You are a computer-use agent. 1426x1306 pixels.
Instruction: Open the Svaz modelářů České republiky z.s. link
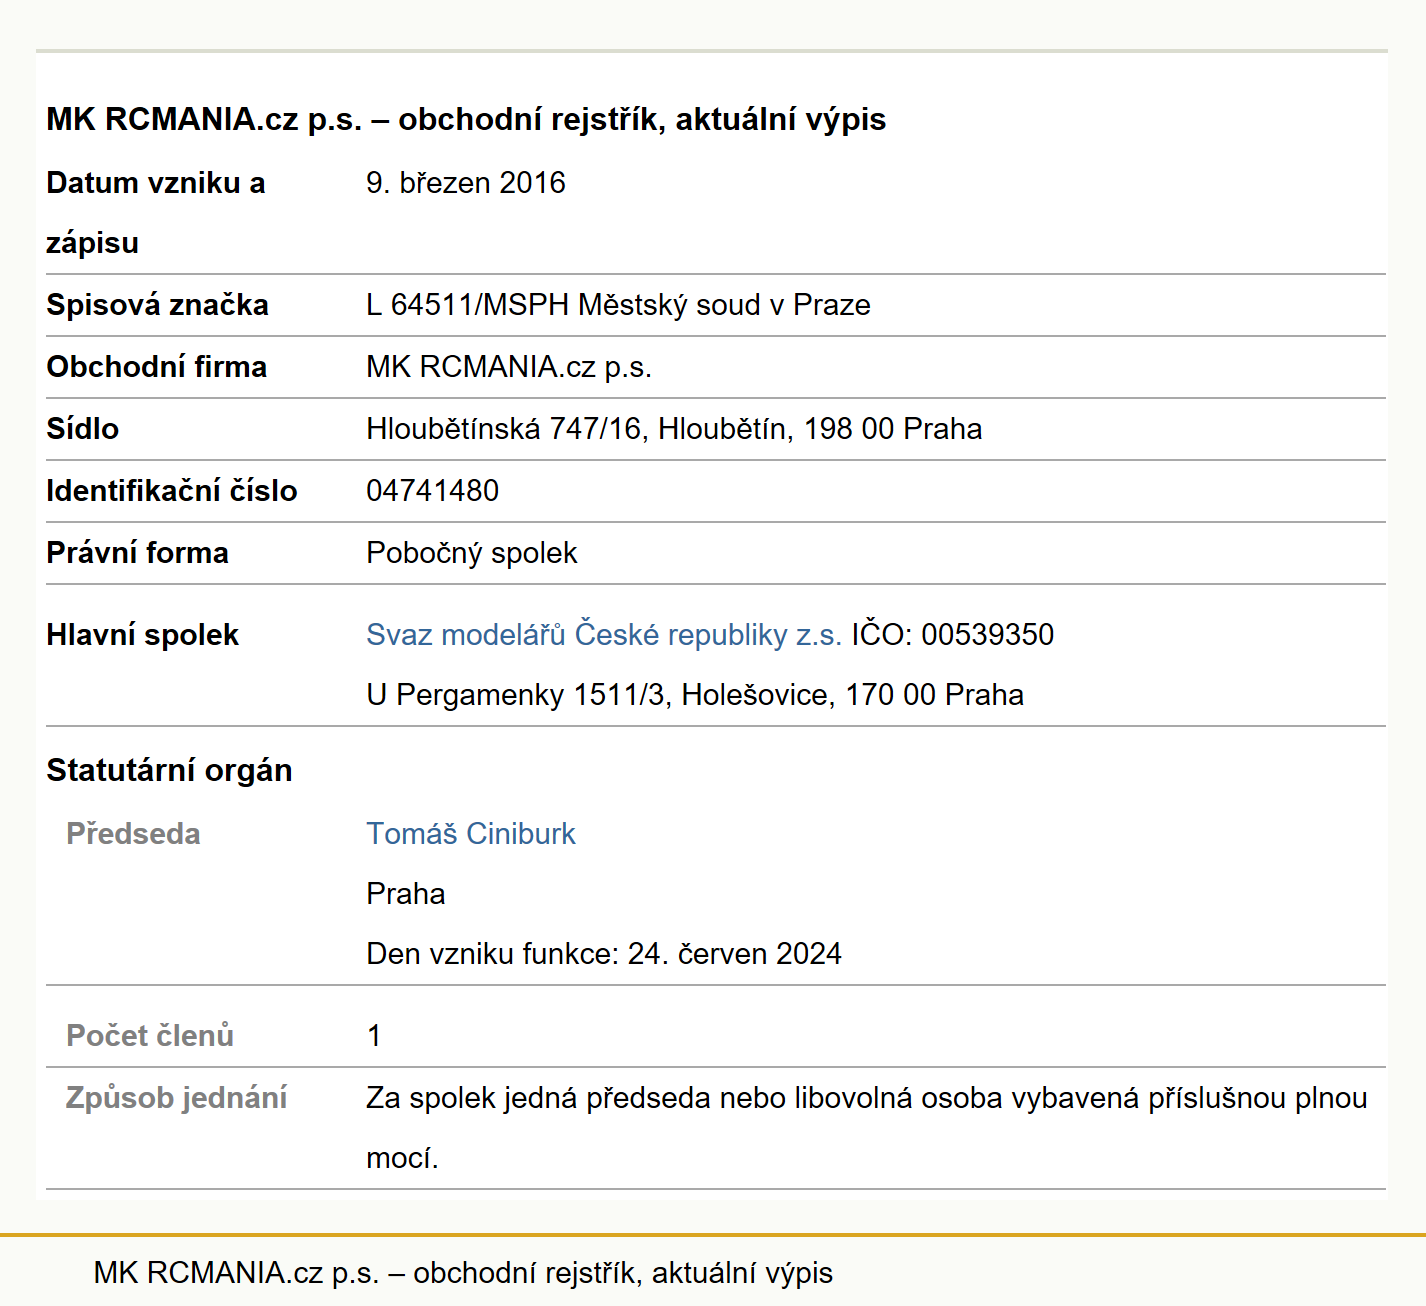[x=604, y=635]
